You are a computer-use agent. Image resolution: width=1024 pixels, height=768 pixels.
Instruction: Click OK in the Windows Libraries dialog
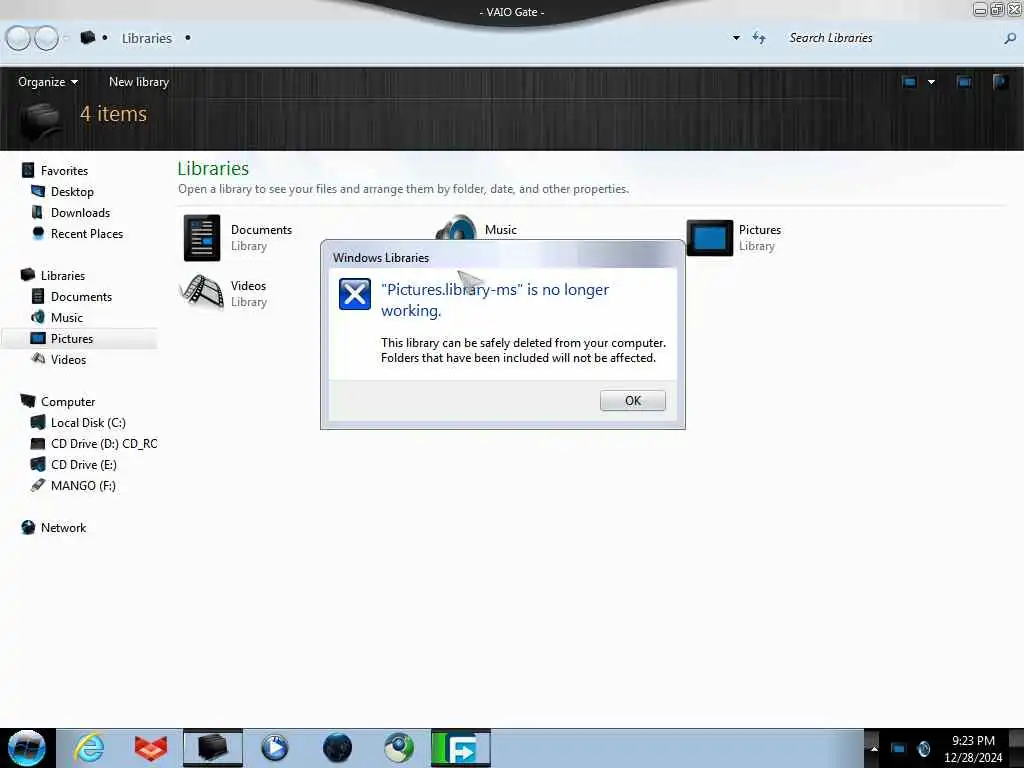(632, 400)
